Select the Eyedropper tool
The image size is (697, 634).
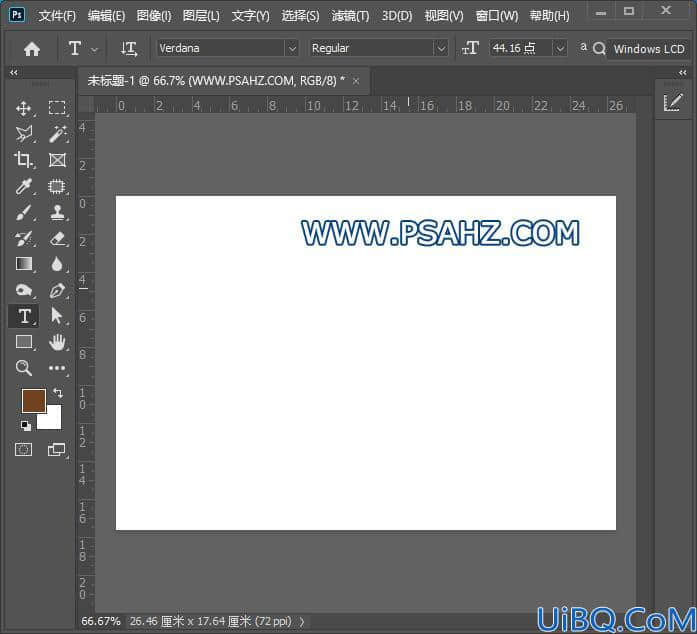pyautogui.click(x=24, y=186)
